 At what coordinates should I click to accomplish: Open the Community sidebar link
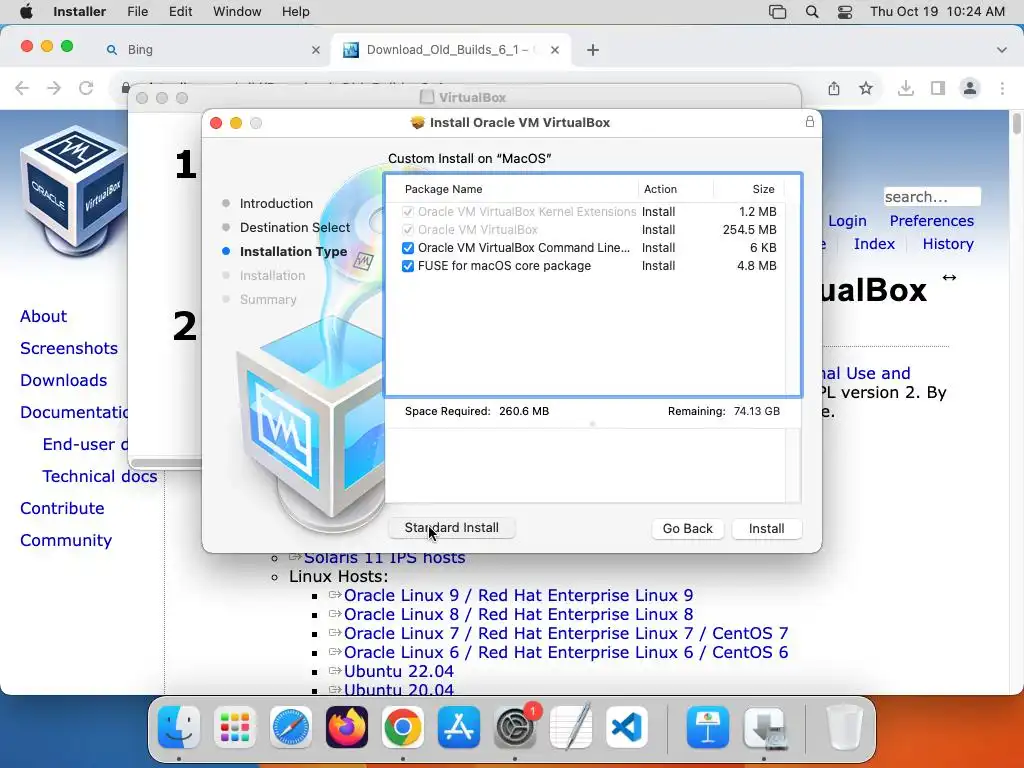coord(66,540)
